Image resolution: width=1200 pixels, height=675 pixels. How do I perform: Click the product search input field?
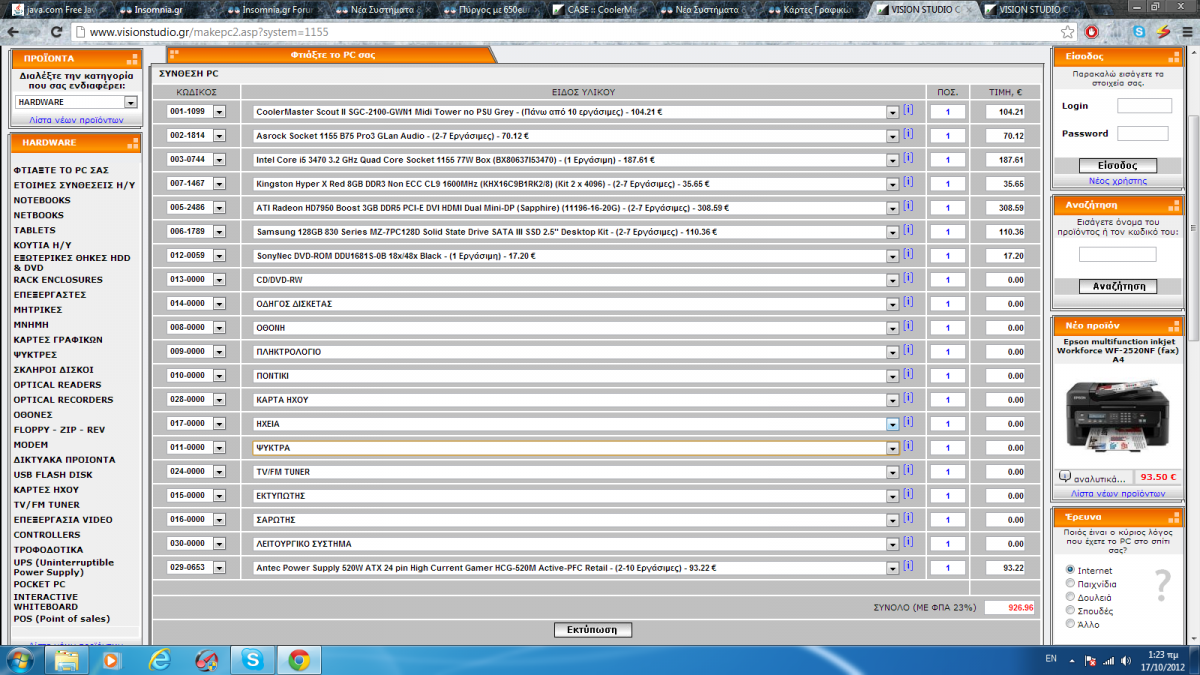pyautogui.click(x=1117, y=255)
